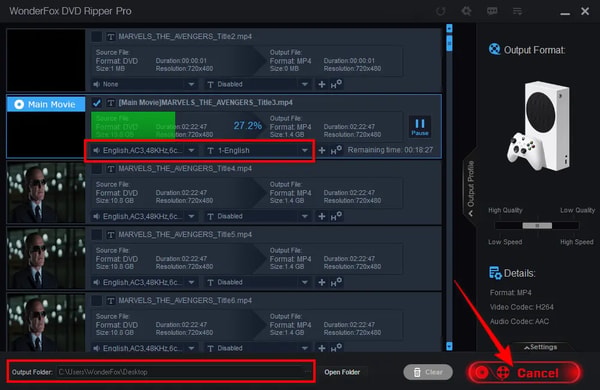Open settings gear in the title bar

coord(466,11)
